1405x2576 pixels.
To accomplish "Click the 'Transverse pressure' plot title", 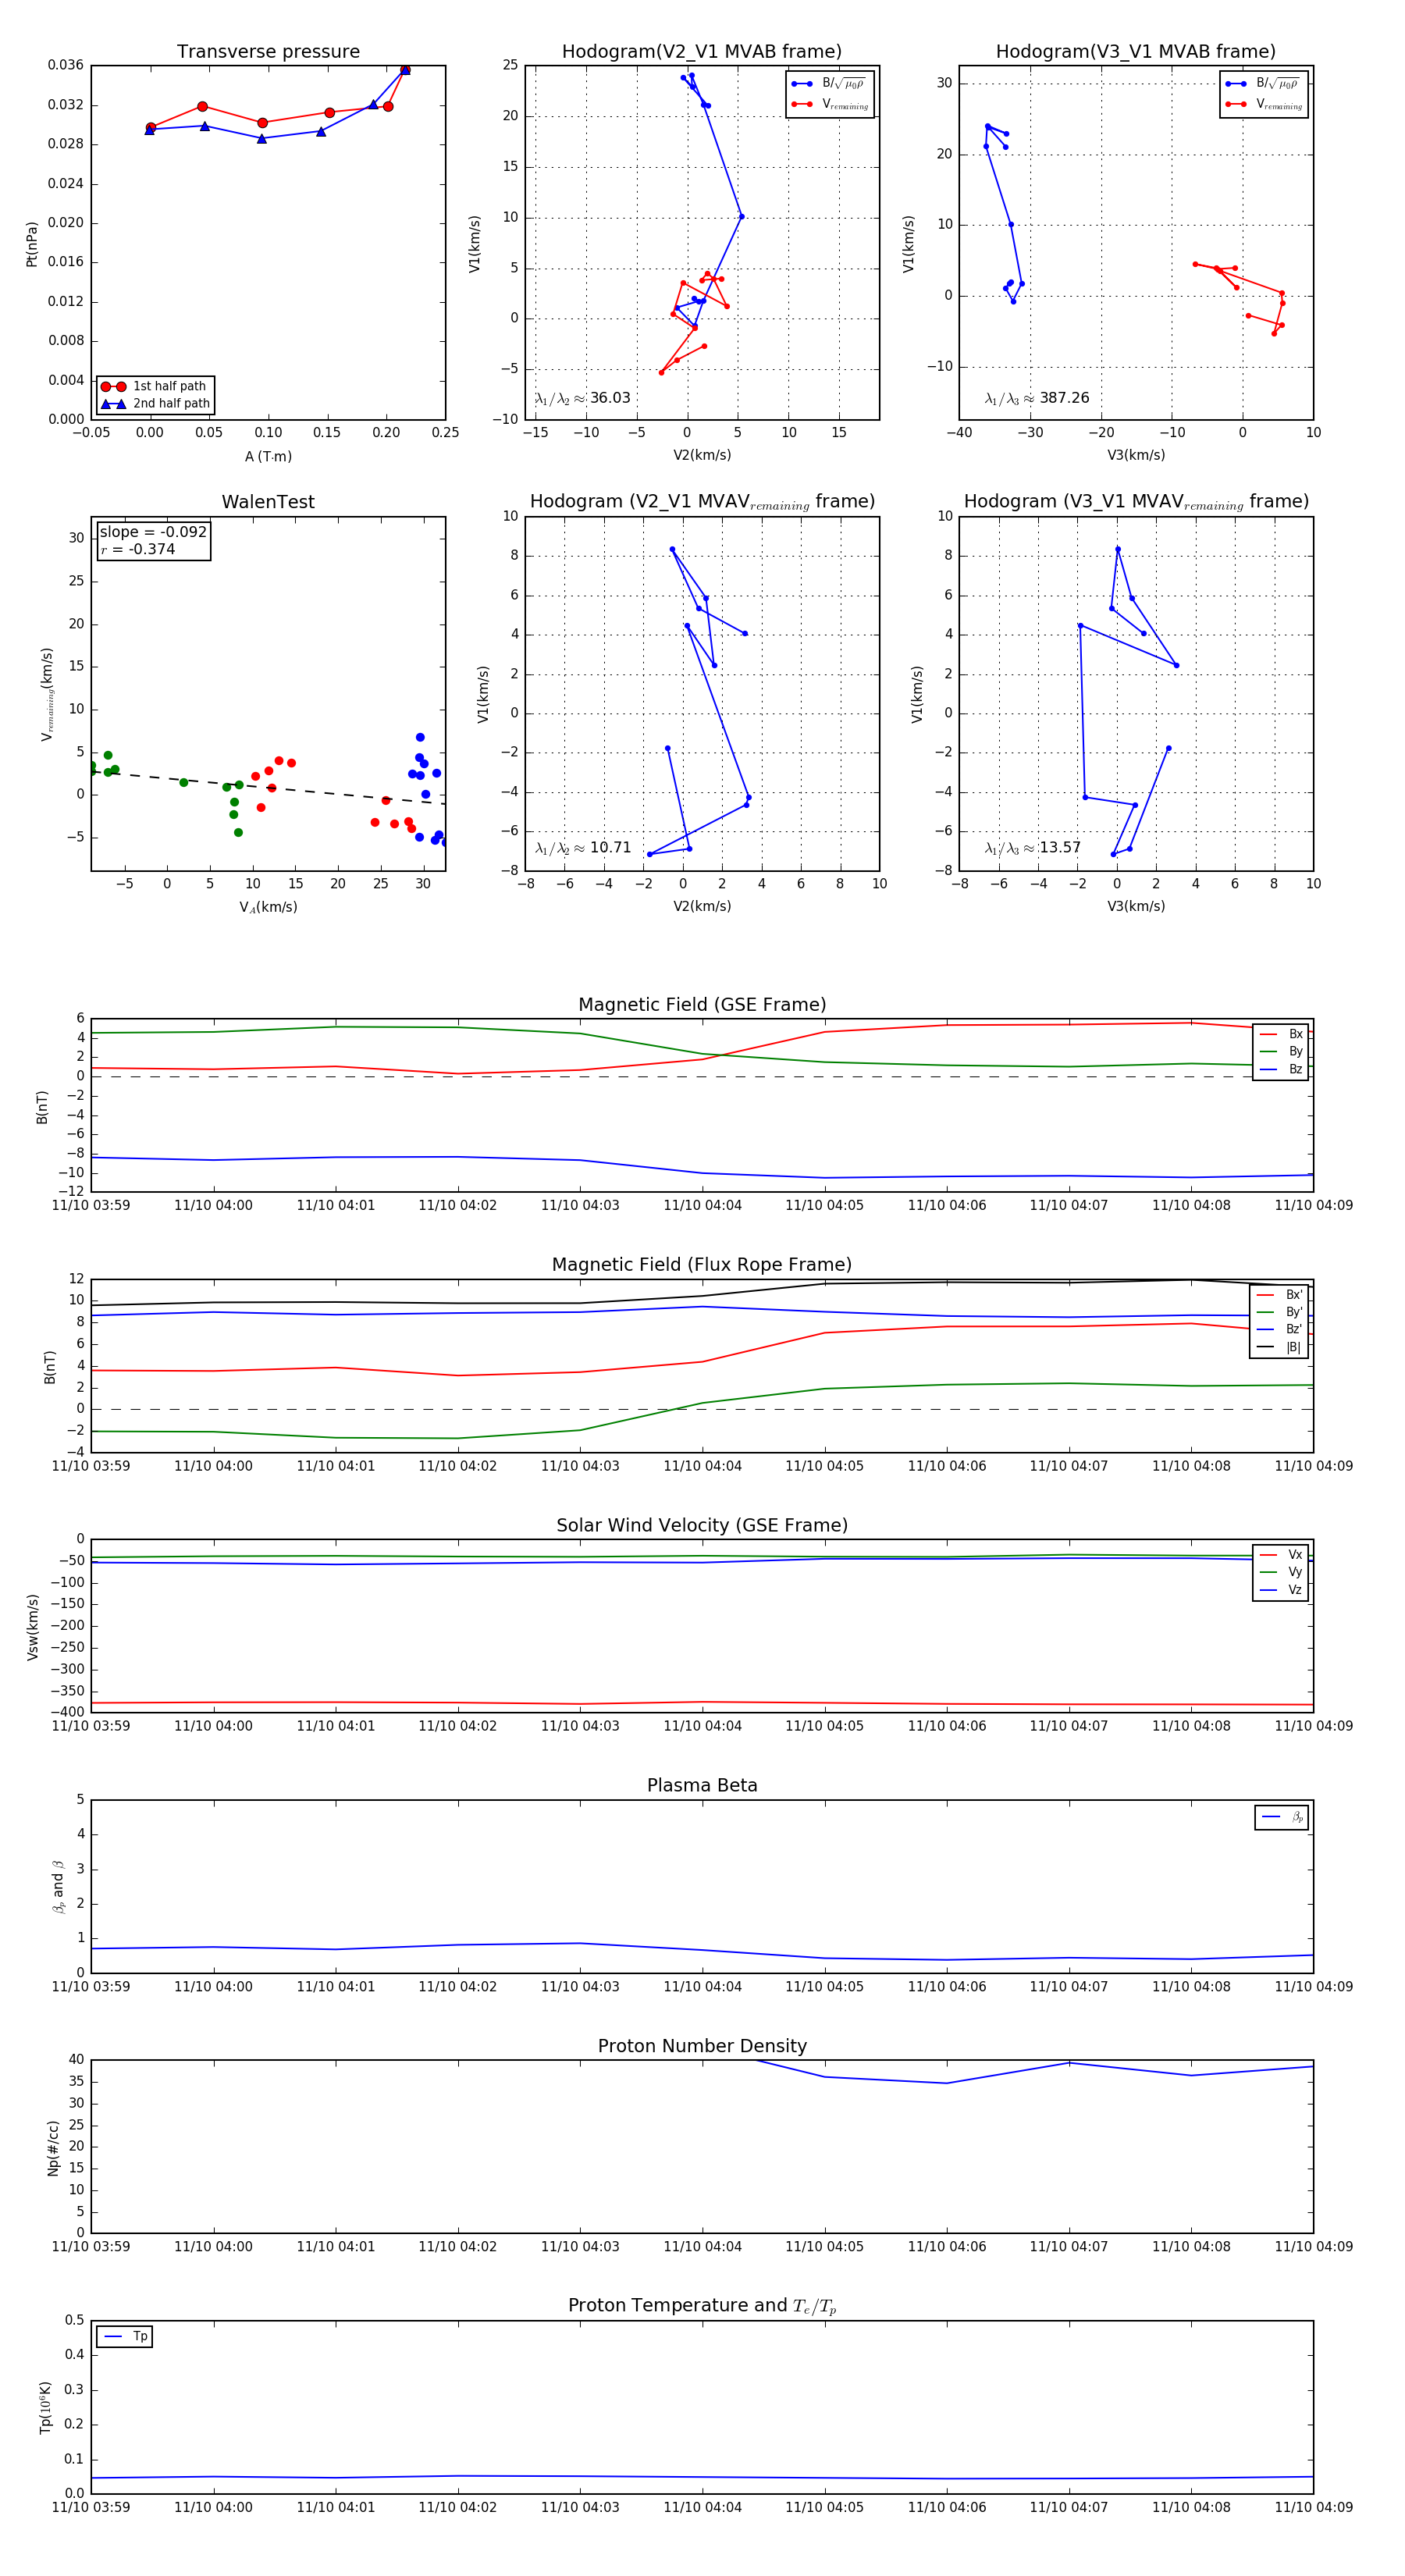I will [268, 51].
